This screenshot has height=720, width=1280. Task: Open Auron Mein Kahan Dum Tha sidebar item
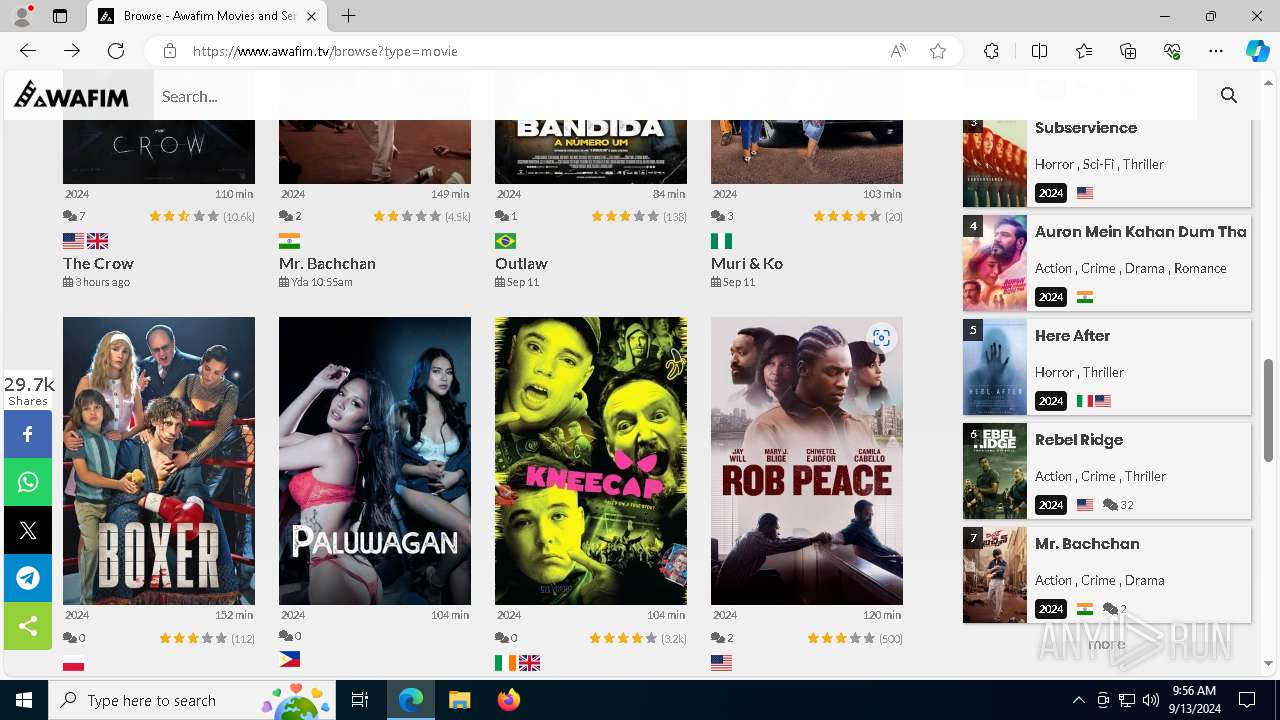(1141, 232)
